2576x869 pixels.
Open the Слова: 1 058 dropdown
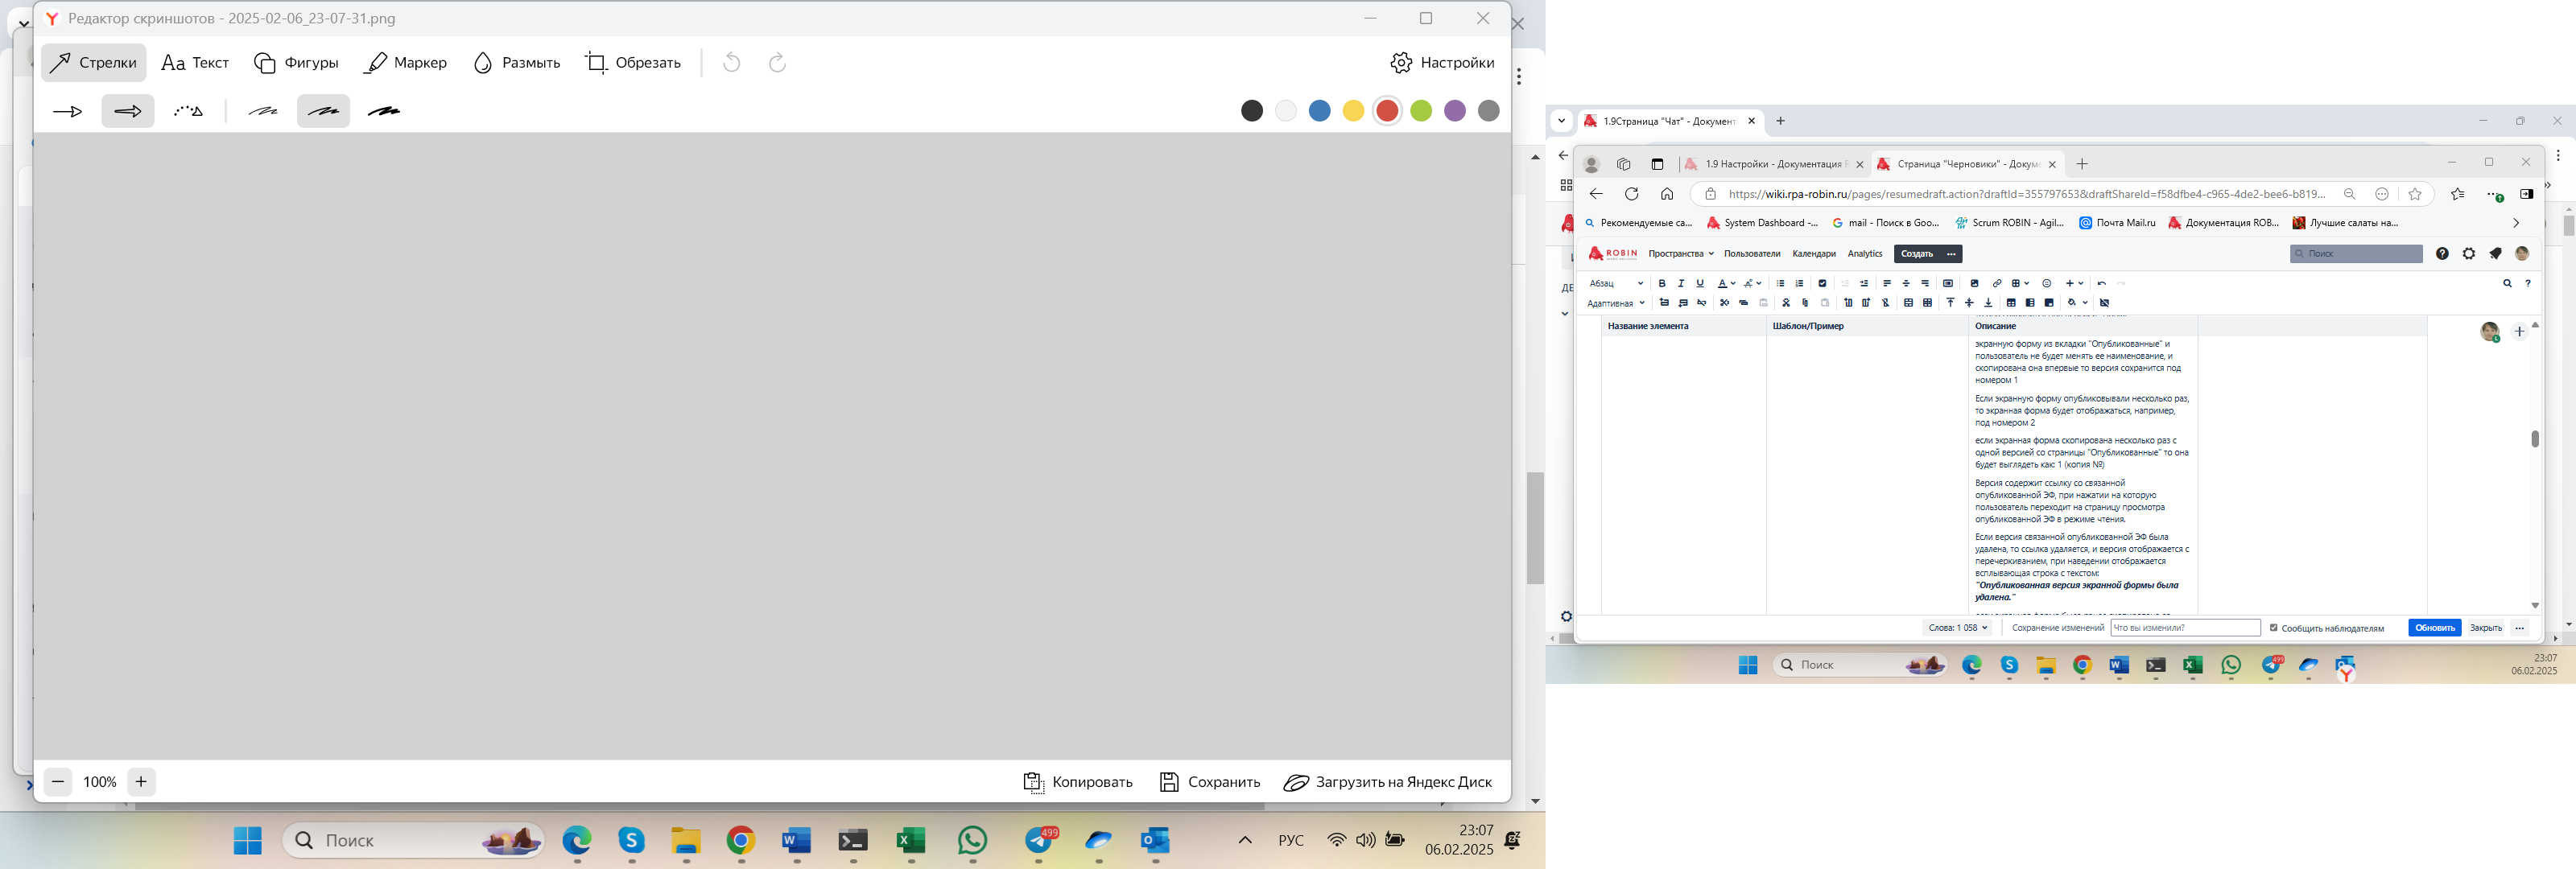[1957, 628]
